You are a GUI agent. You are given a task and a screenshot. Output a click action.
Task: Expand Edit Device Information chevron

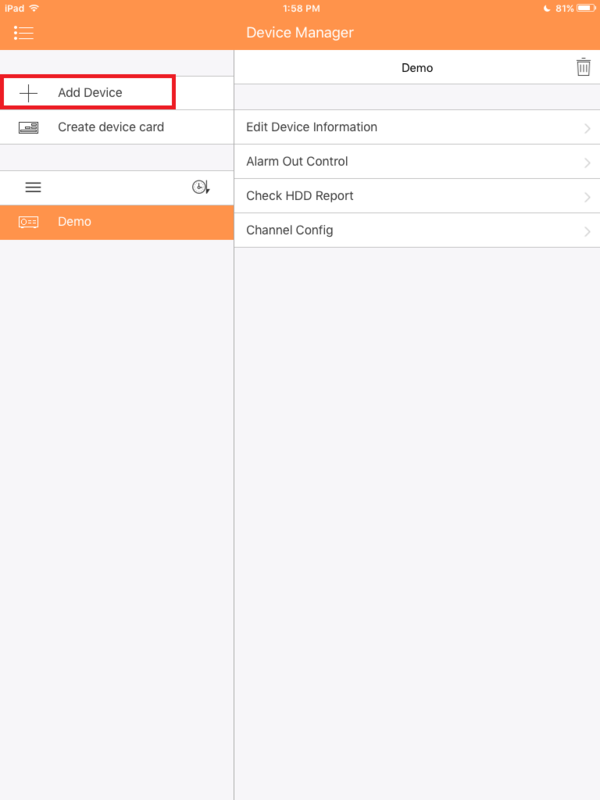tap(587, 128)
